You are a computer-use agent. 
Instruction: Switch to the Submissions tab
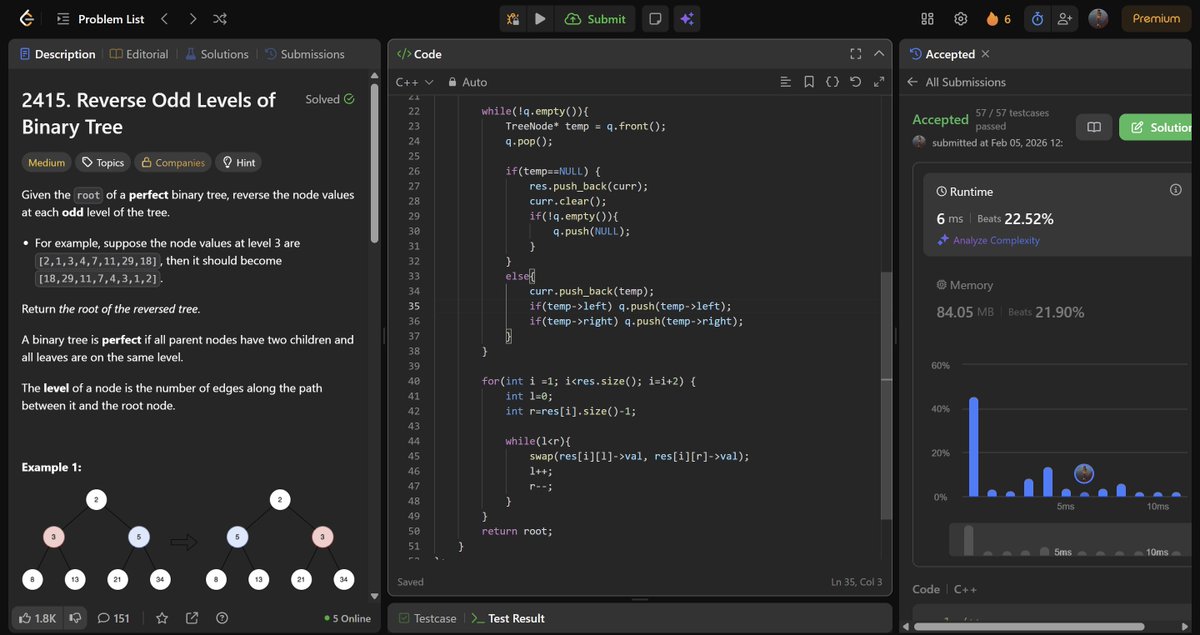click(304, 54)
